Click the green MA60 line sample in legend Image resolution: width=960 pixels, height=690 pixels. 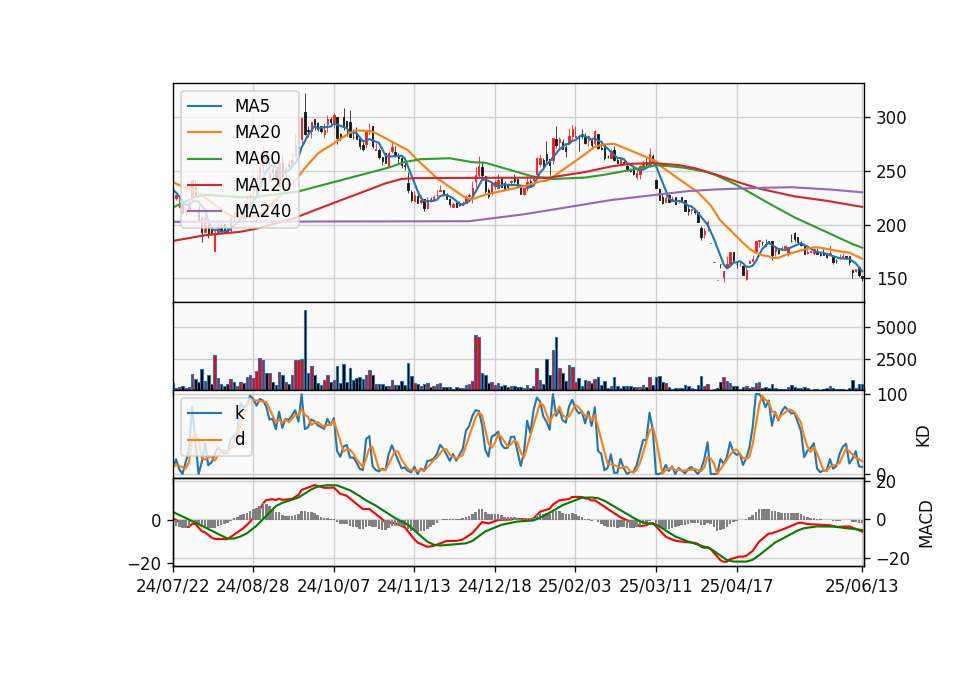204,159
